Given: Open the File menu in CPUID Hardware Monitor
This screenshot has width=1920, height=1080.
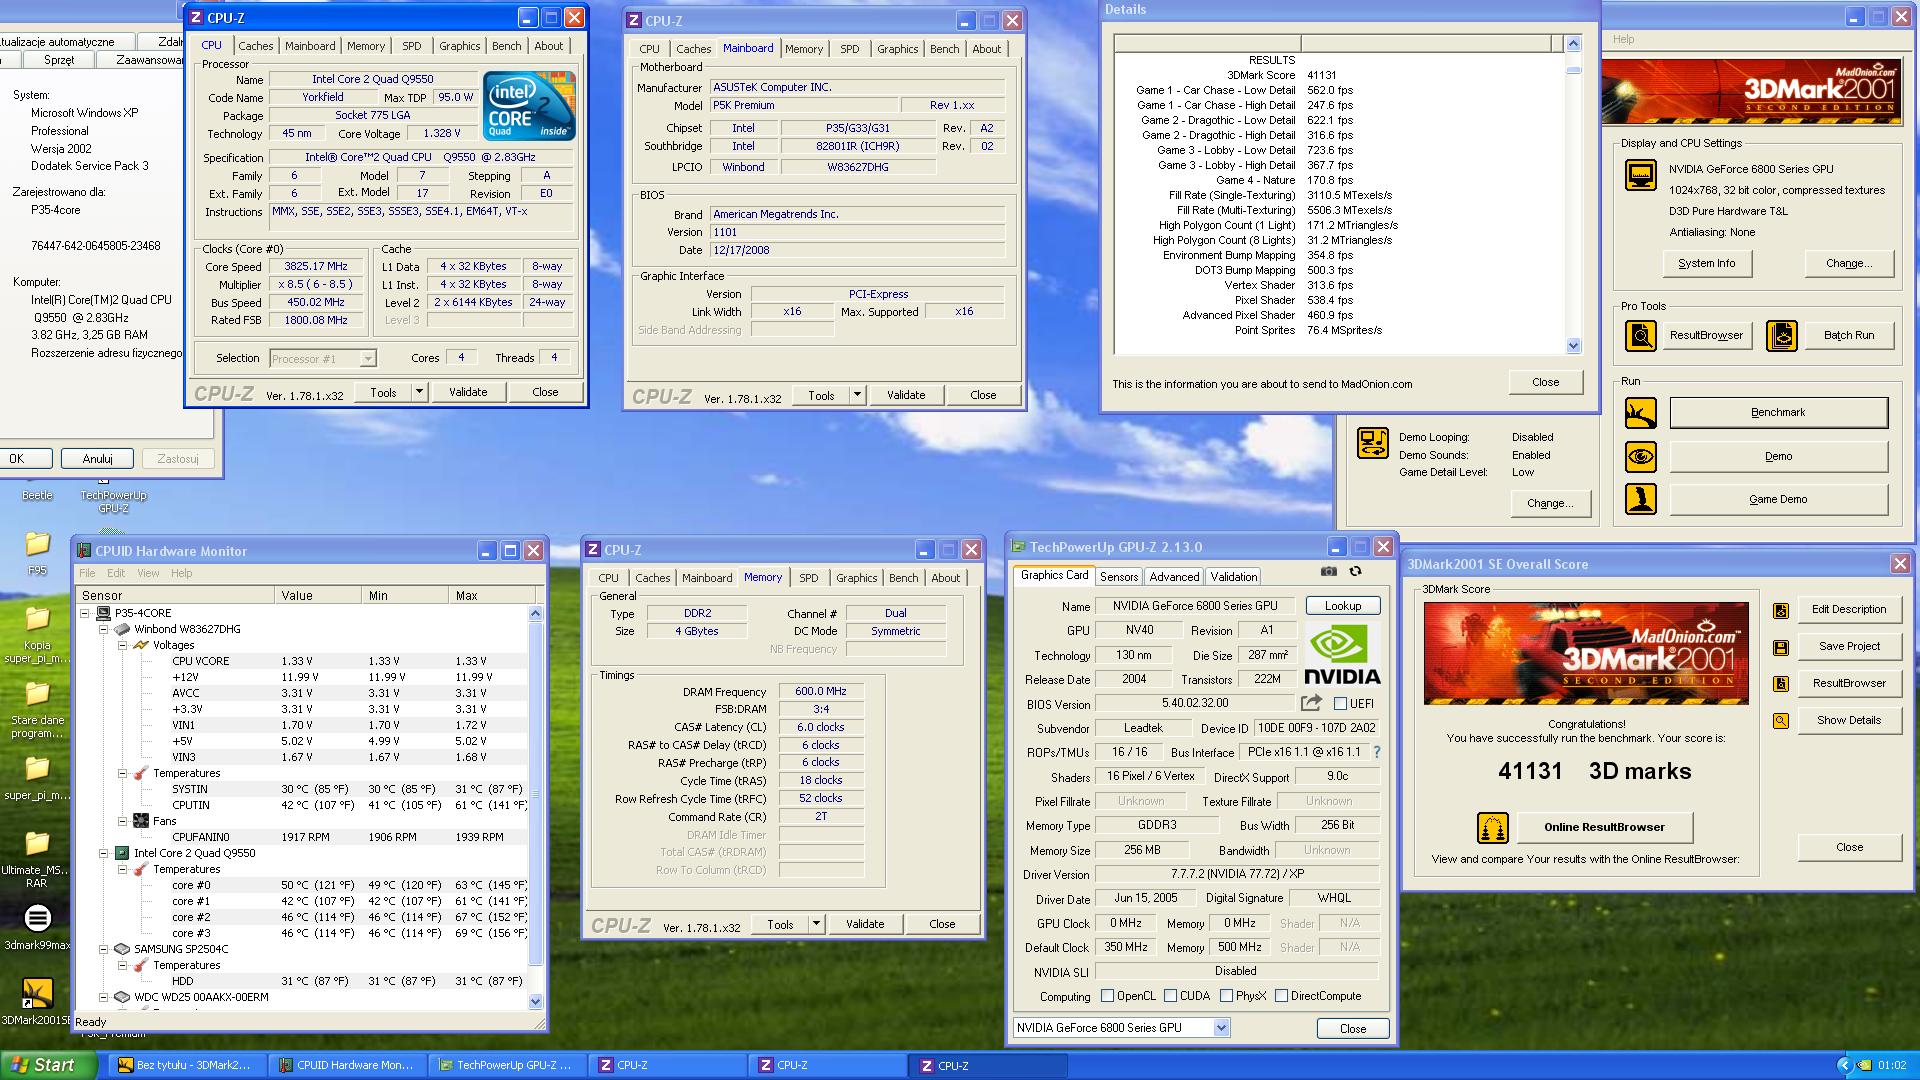Looking at the screenshot, I should [x=87, y=573].
